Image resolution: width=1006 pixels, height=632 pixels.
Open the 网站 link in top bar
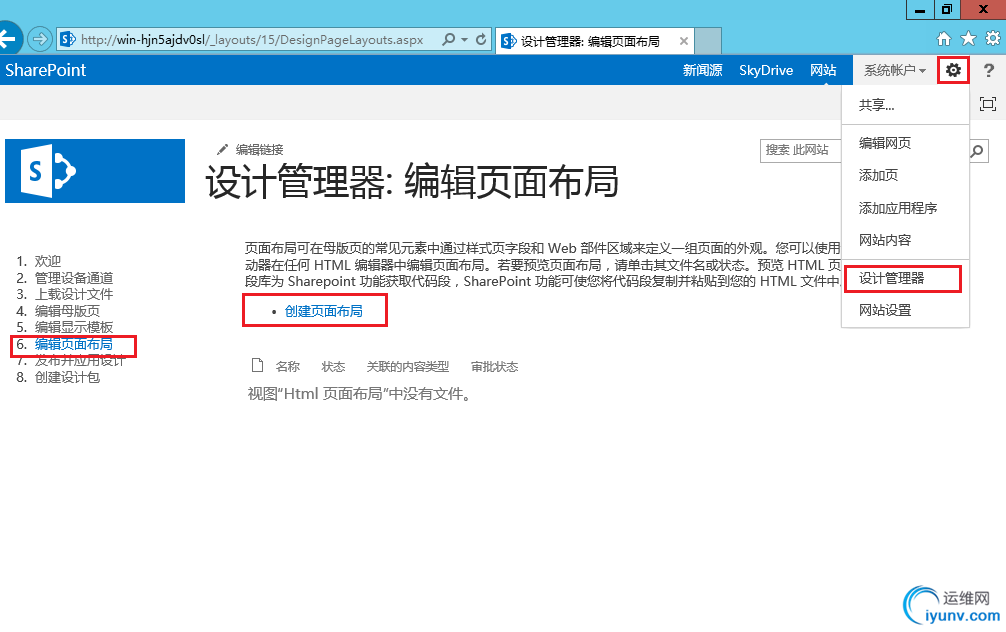point(823,70)
